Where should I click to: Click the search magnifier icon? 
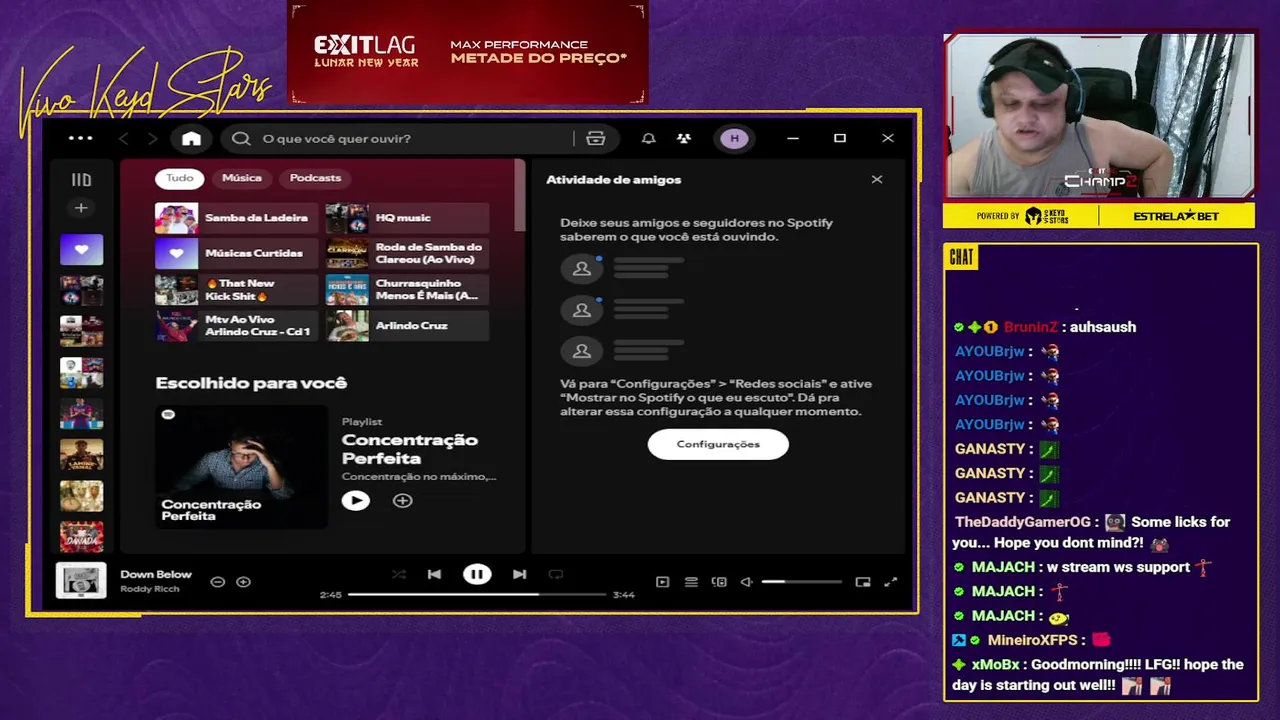tap(241, 138)
